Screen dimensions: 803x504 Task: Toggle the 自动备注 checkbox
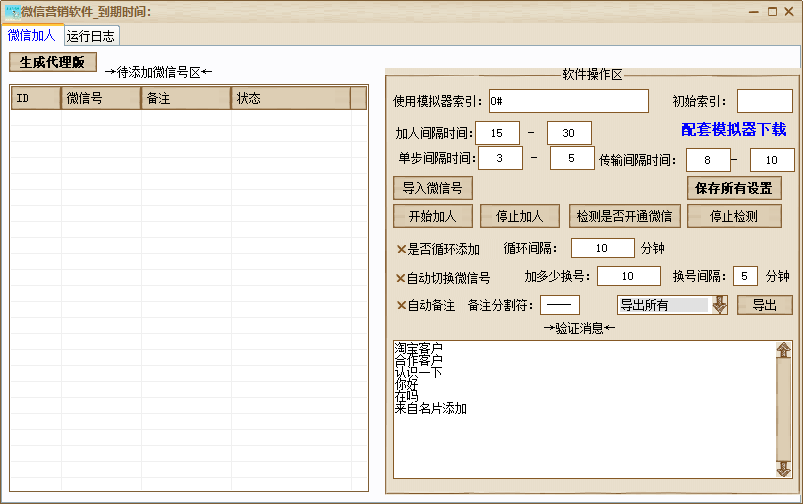(402, 305)
